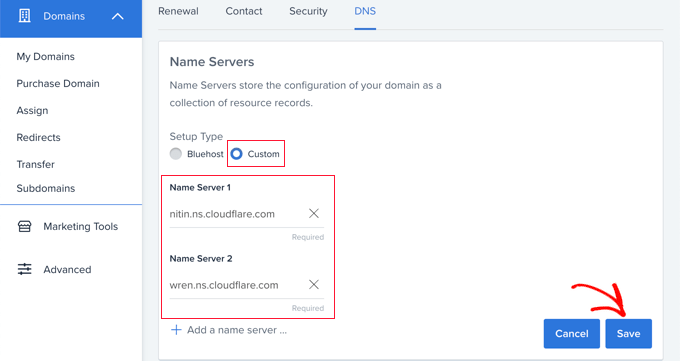The image size is (680, 361).
Task: Click the Marketing Tools storefront icon
Action: (x=24, y=226)
